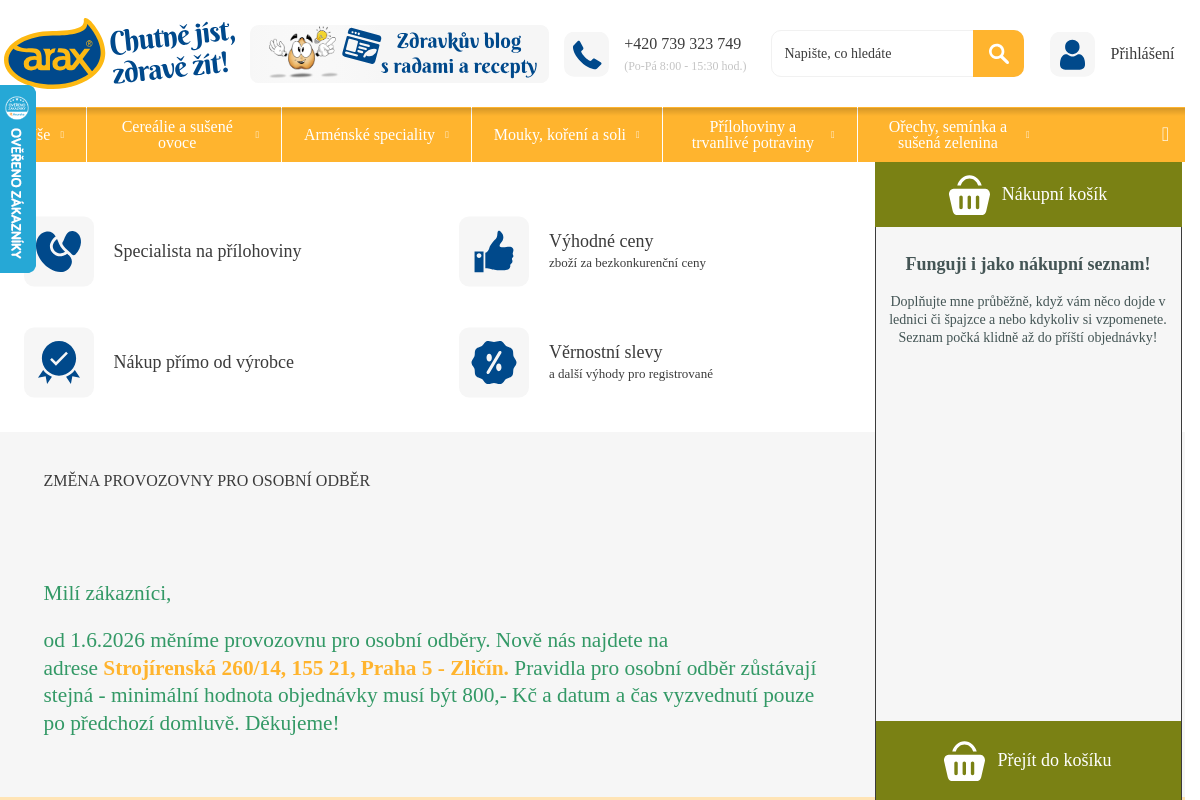Open Ořechy, semínka a sušená zelenina menu
Screen dimensions: 1200x800
coord(948,135)
